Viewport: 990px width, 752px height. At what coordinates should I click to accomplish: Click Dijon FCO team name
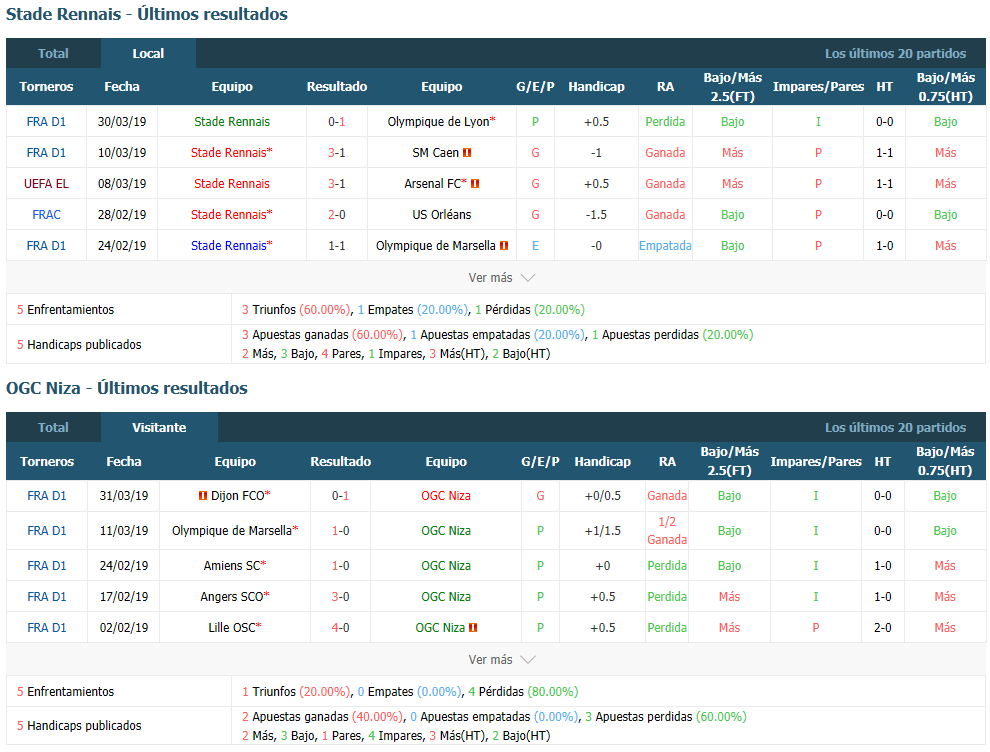(x=237, y=496)
